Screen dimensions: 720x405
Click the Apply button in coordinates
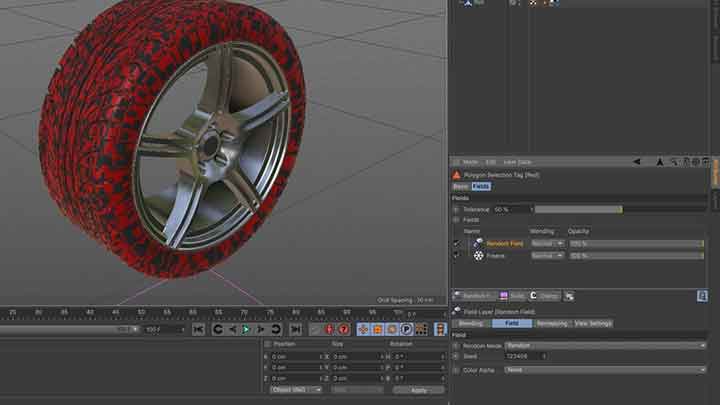[x=418, y=390]
